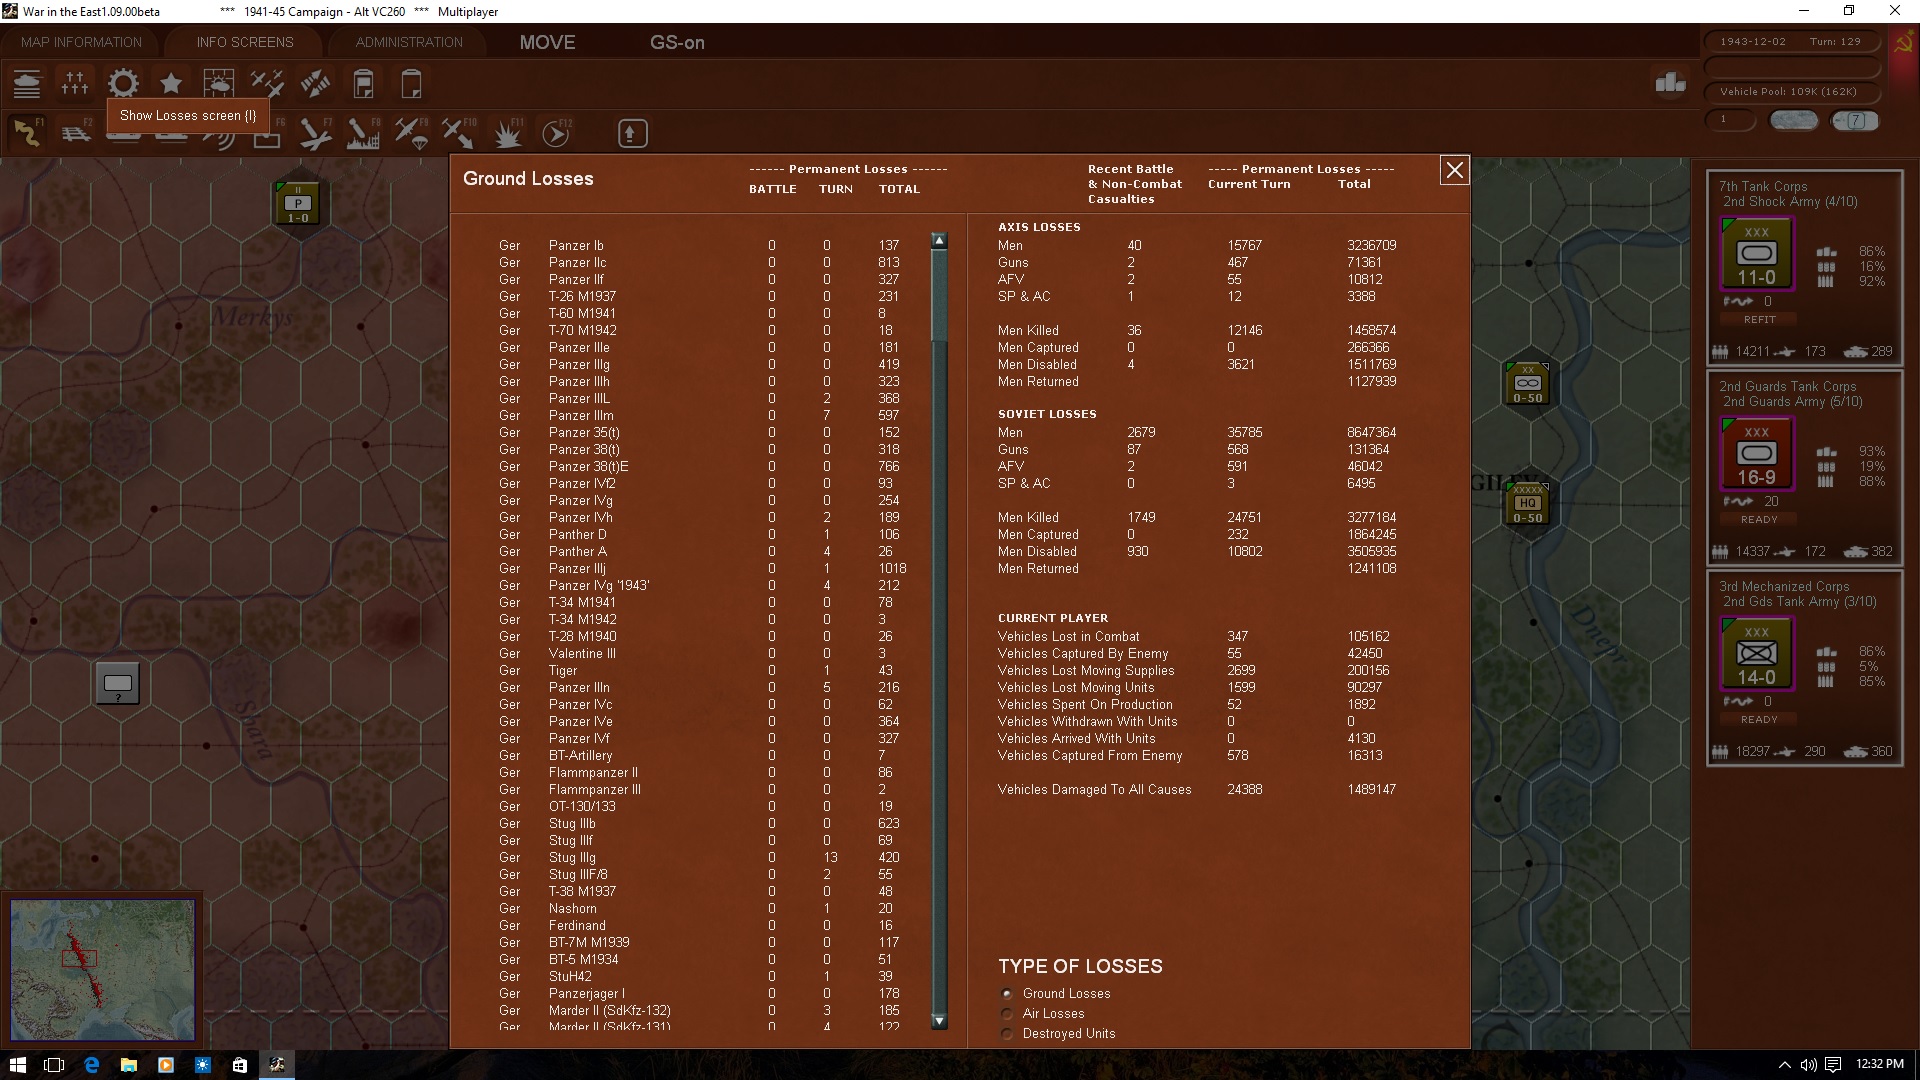Screen dimensions: 1920x1080
Task: Click the victory star icon
Action: click(x=171, y=84)
